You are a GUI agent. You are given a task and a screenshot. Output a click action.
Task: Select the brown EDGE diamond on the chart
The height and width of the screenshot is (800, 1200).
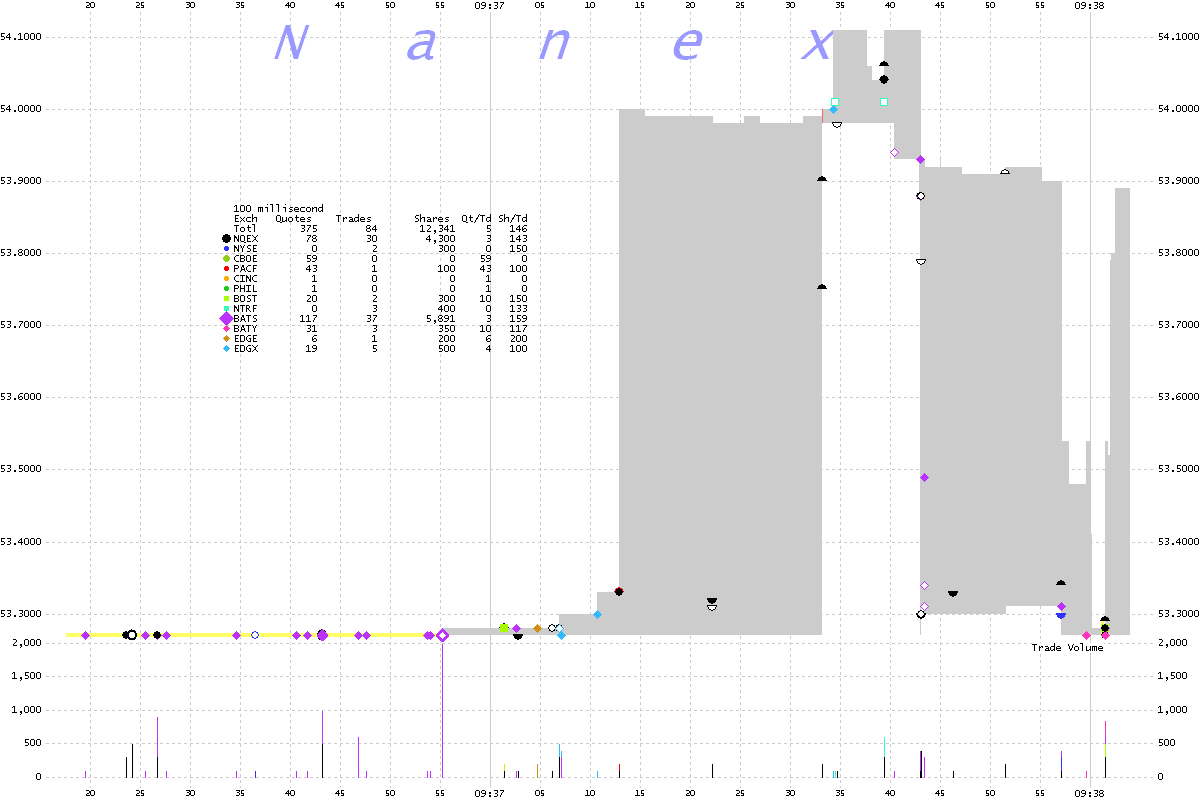pos(537,628)
